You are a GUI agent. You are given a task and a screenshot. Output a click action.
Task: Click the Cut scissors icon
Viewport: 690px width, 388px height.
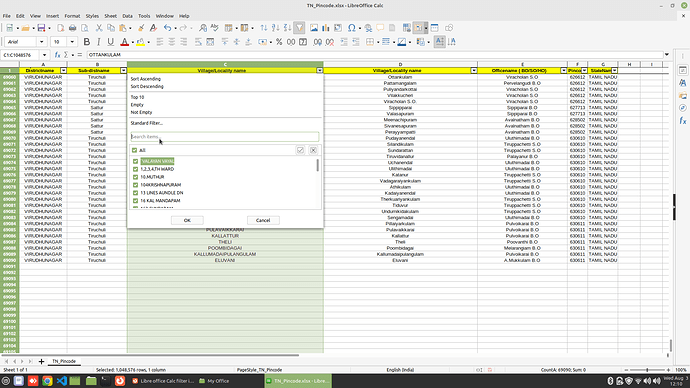point(99,28)
